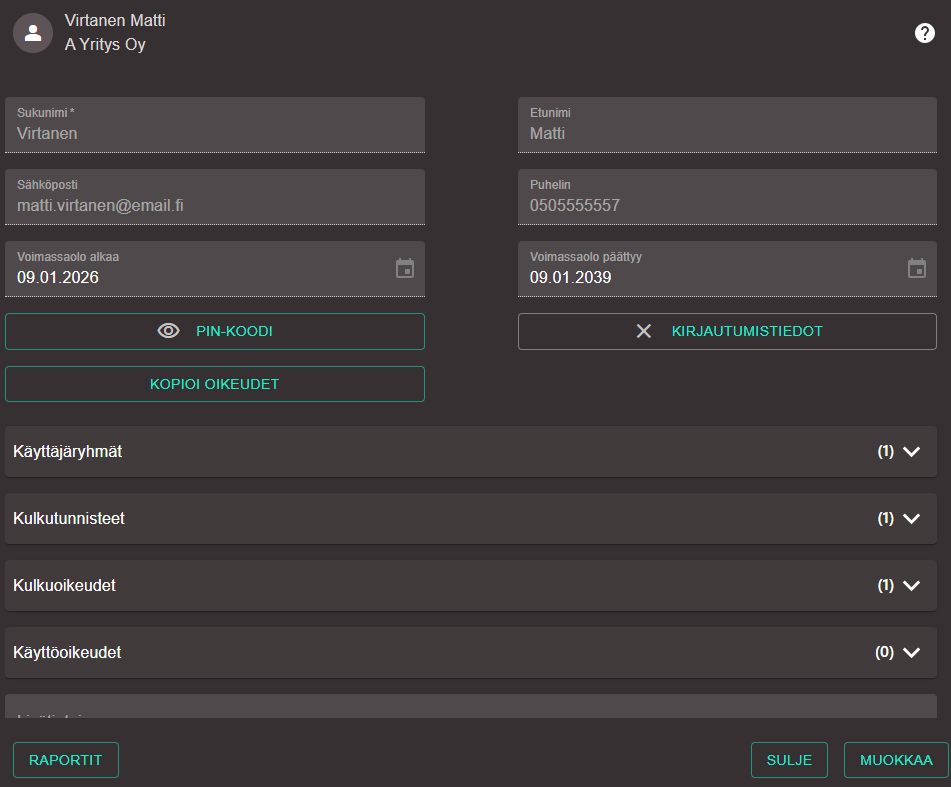Screen dimensions: 951x787
Task: Expand the Käyttöoikeudet section chevron
Action: pyautogui.click(x=911, y=652)
